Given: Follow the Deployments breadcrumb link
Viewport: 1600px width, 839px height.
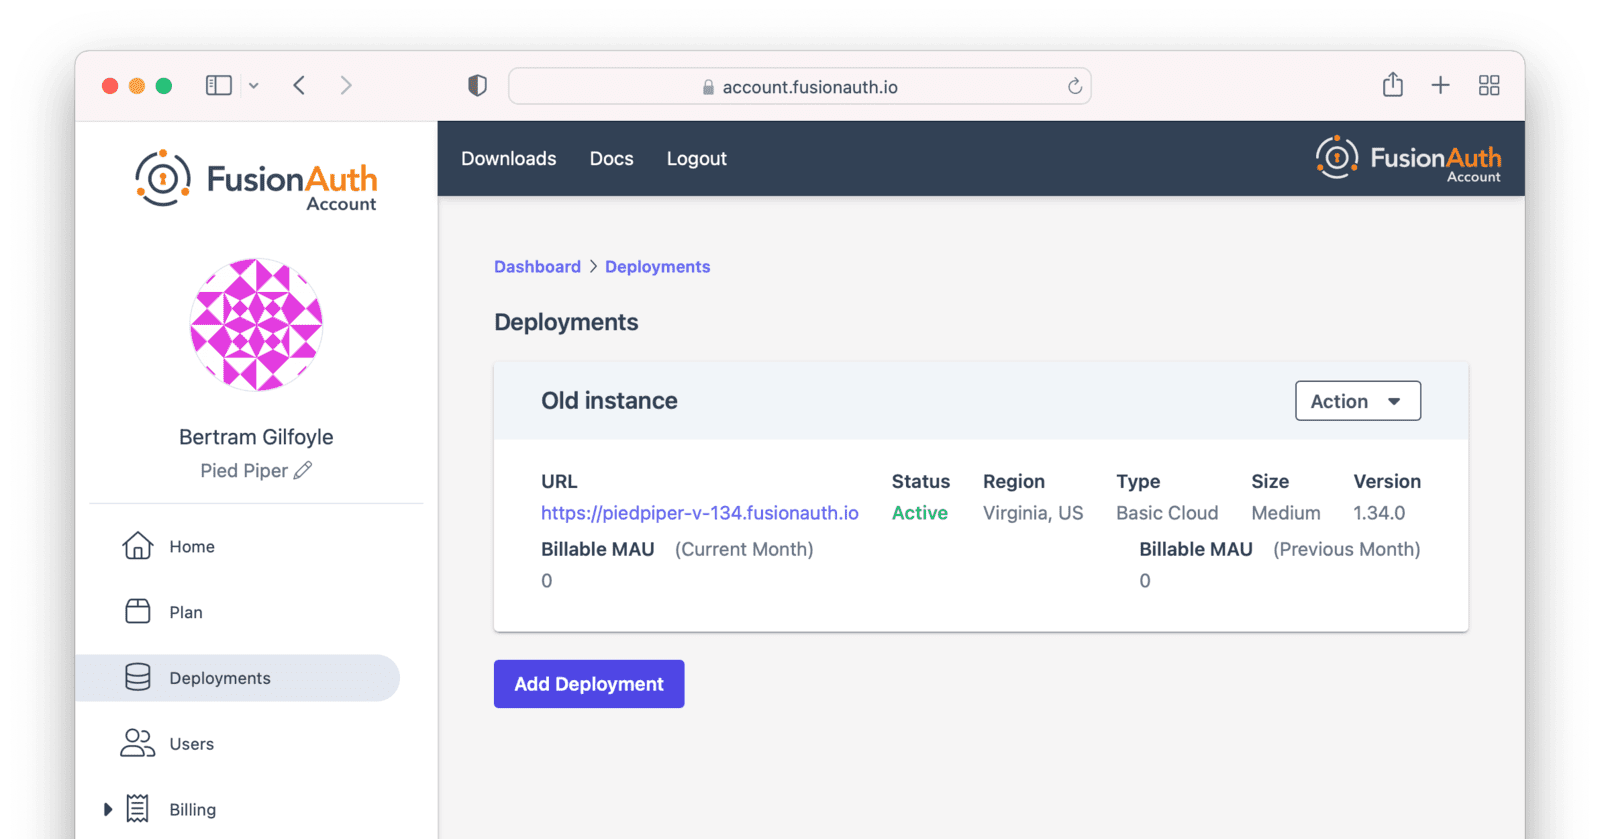Looking at the screenshot, I should (x=657, y=267).
